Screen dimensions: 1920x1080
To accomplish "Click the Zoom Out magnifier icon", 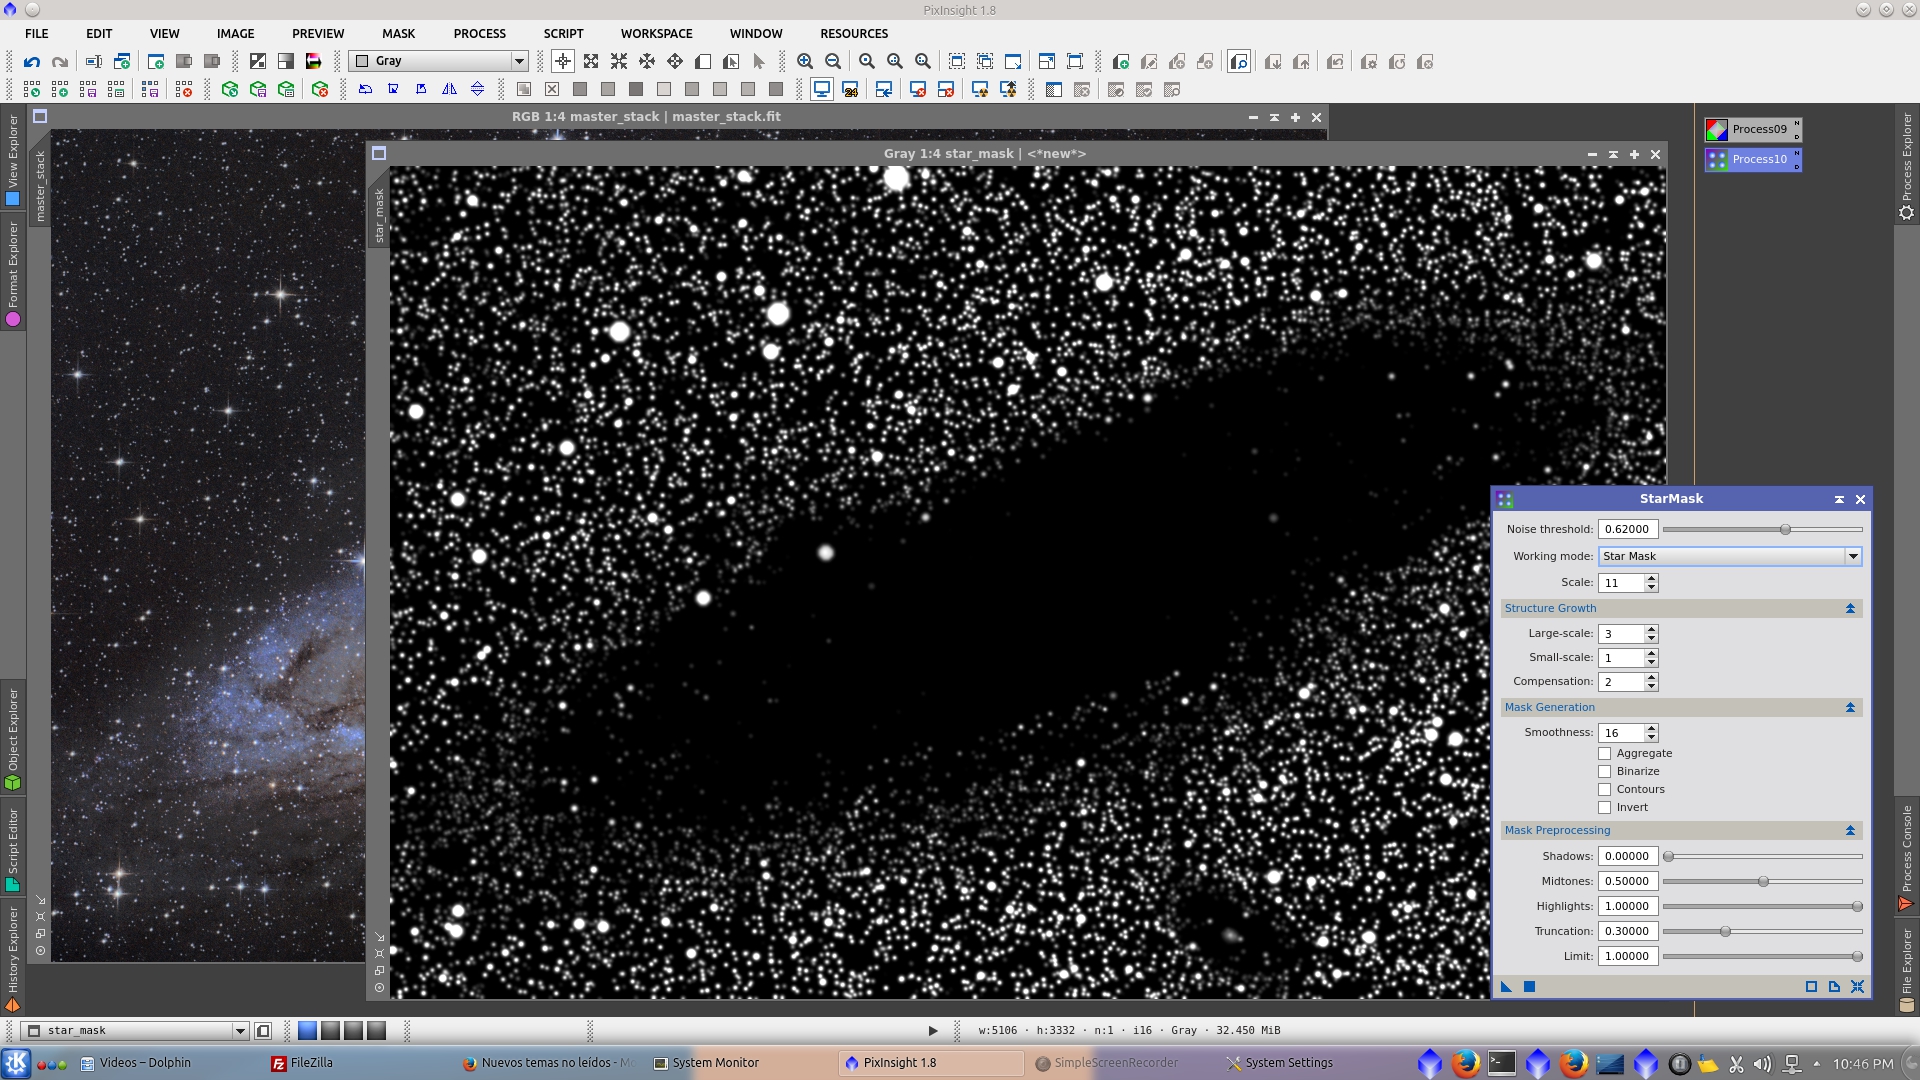I will (833, 62).
